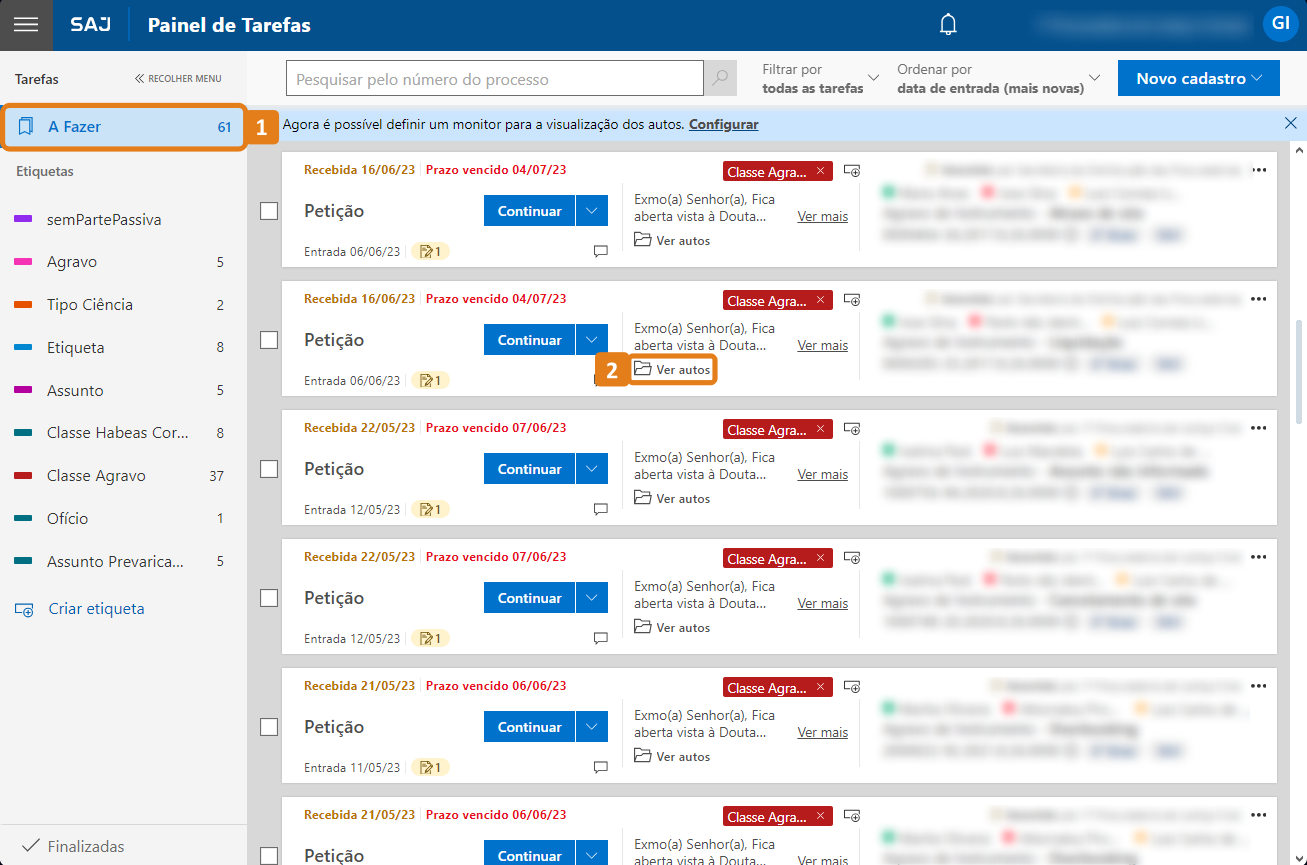The image size is (1307, 865).
Task: Click Ver mais on the second task
Action: 822,345
